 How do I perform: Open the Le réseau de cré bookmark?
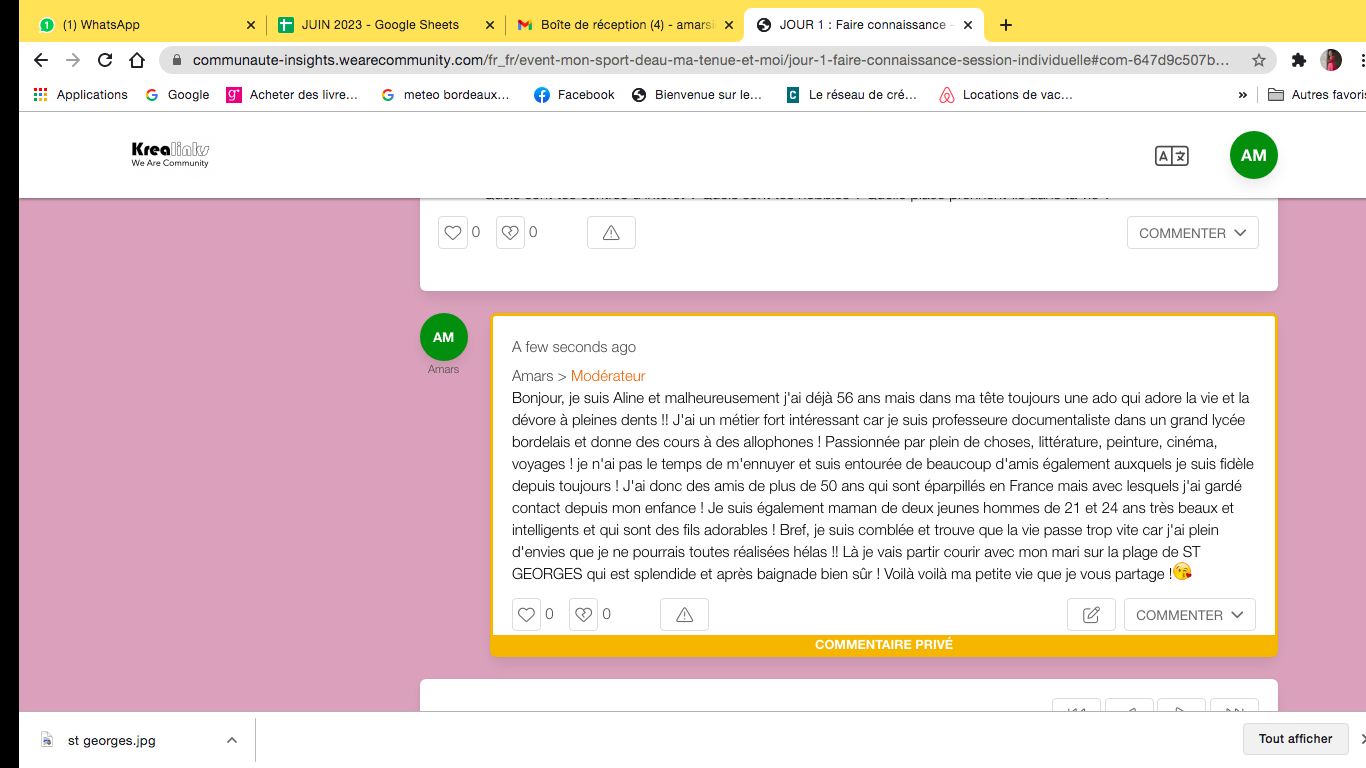(852, 95)
